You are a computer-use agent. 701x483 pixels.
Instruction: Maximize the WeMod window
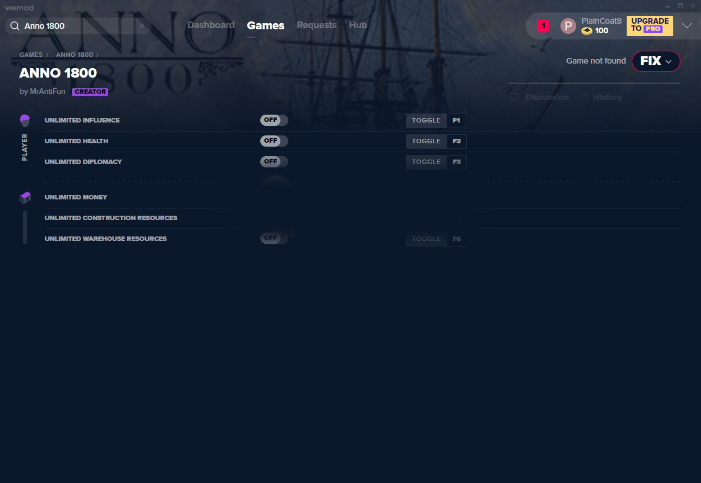(x=680, y=6)
